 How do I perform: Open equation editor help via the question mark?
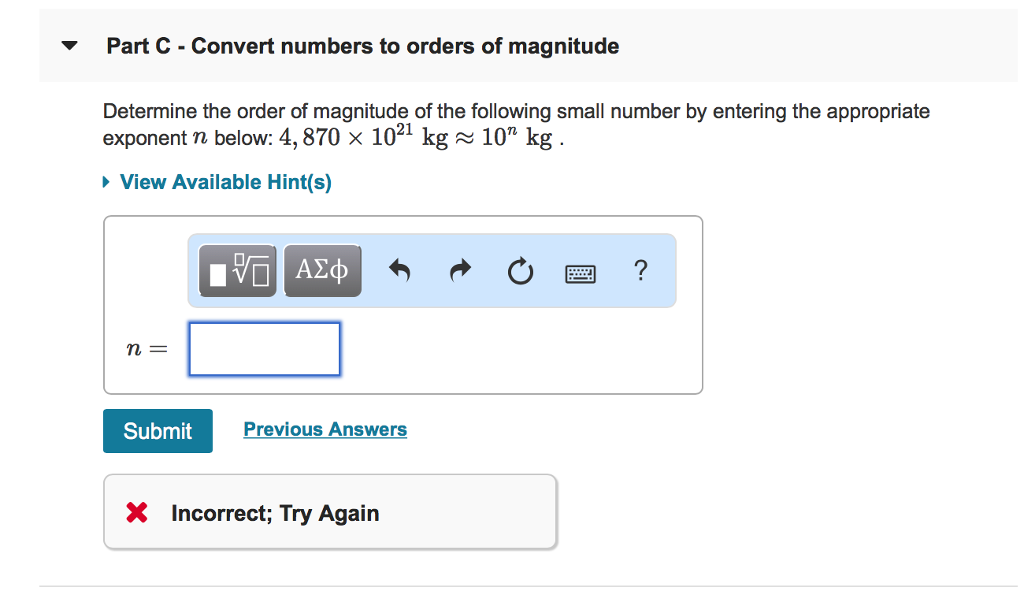click(x=640, y=270)
